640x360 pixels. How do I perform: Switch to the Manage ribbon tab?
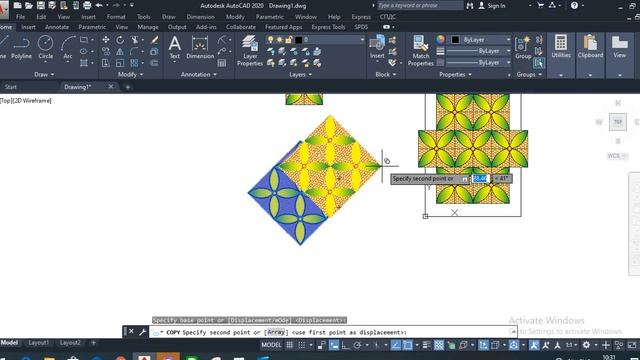148,27
